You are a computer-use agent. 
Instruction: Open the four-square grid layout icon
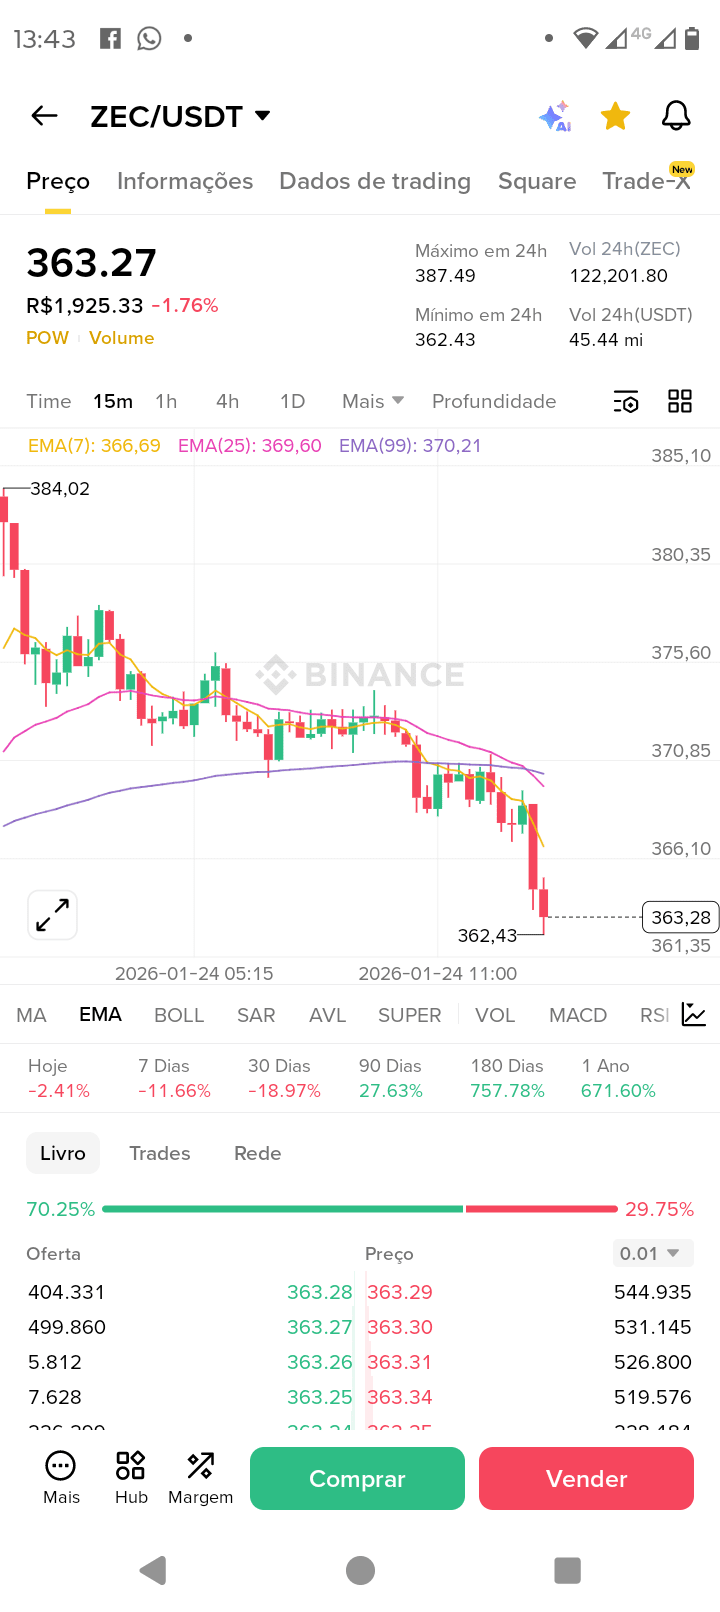(680, 401)
